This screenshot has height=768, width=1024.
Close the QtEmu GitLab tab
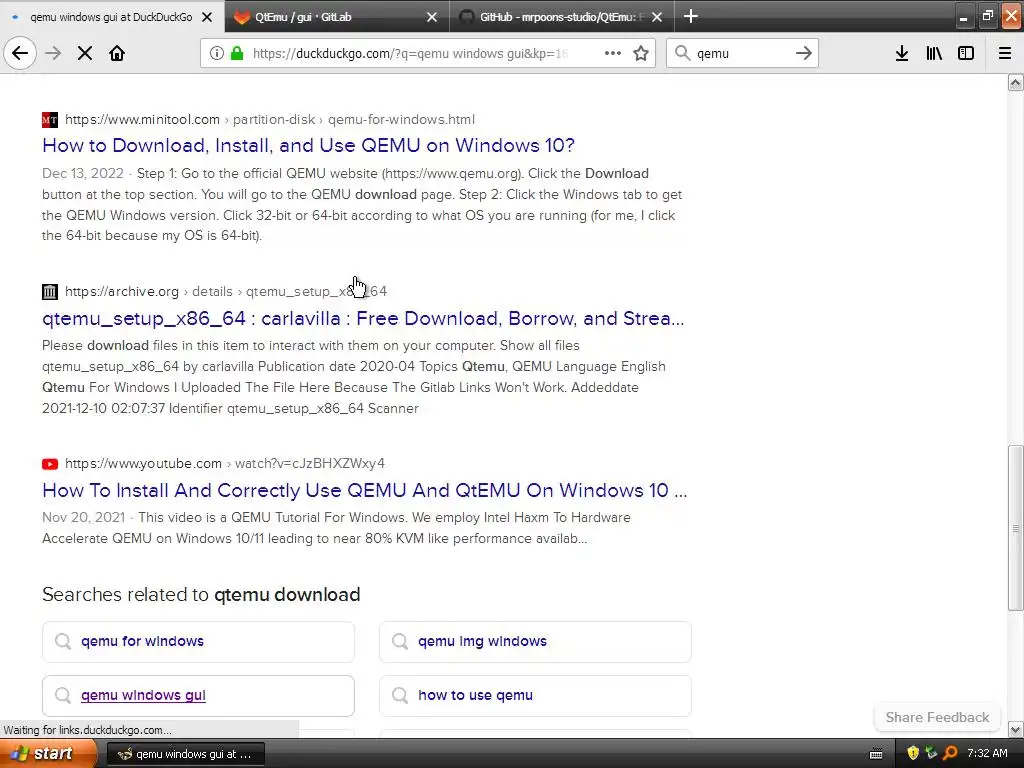coord(432,17)
